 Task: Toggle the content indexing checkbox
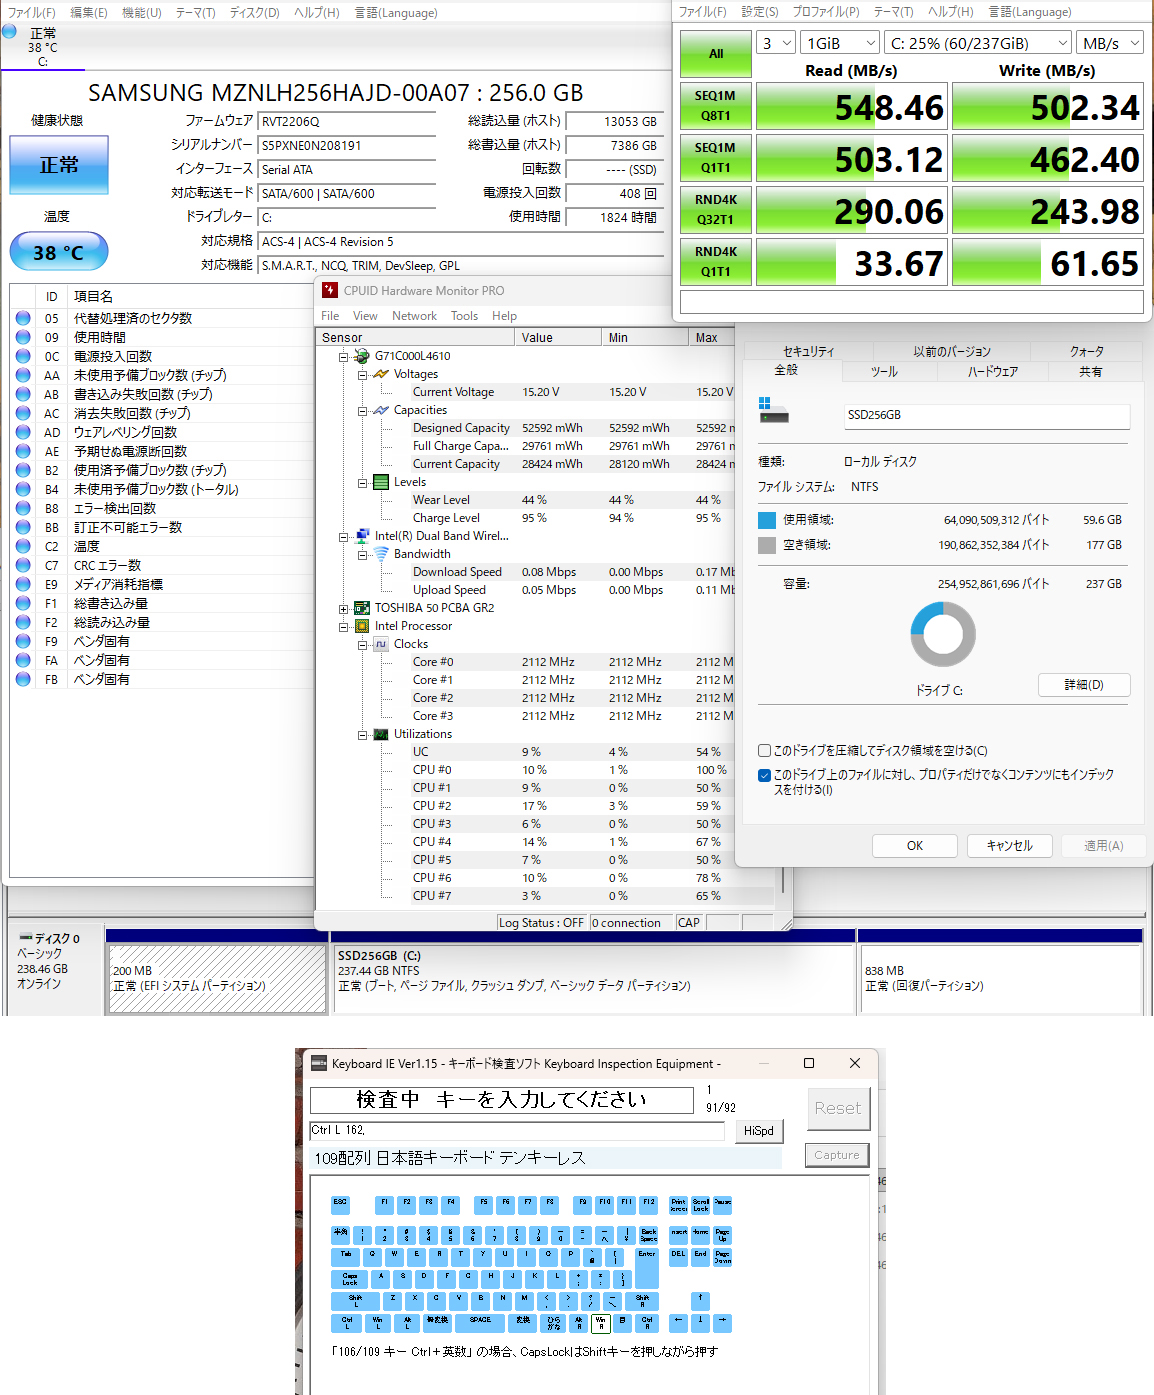pos(764,775)
